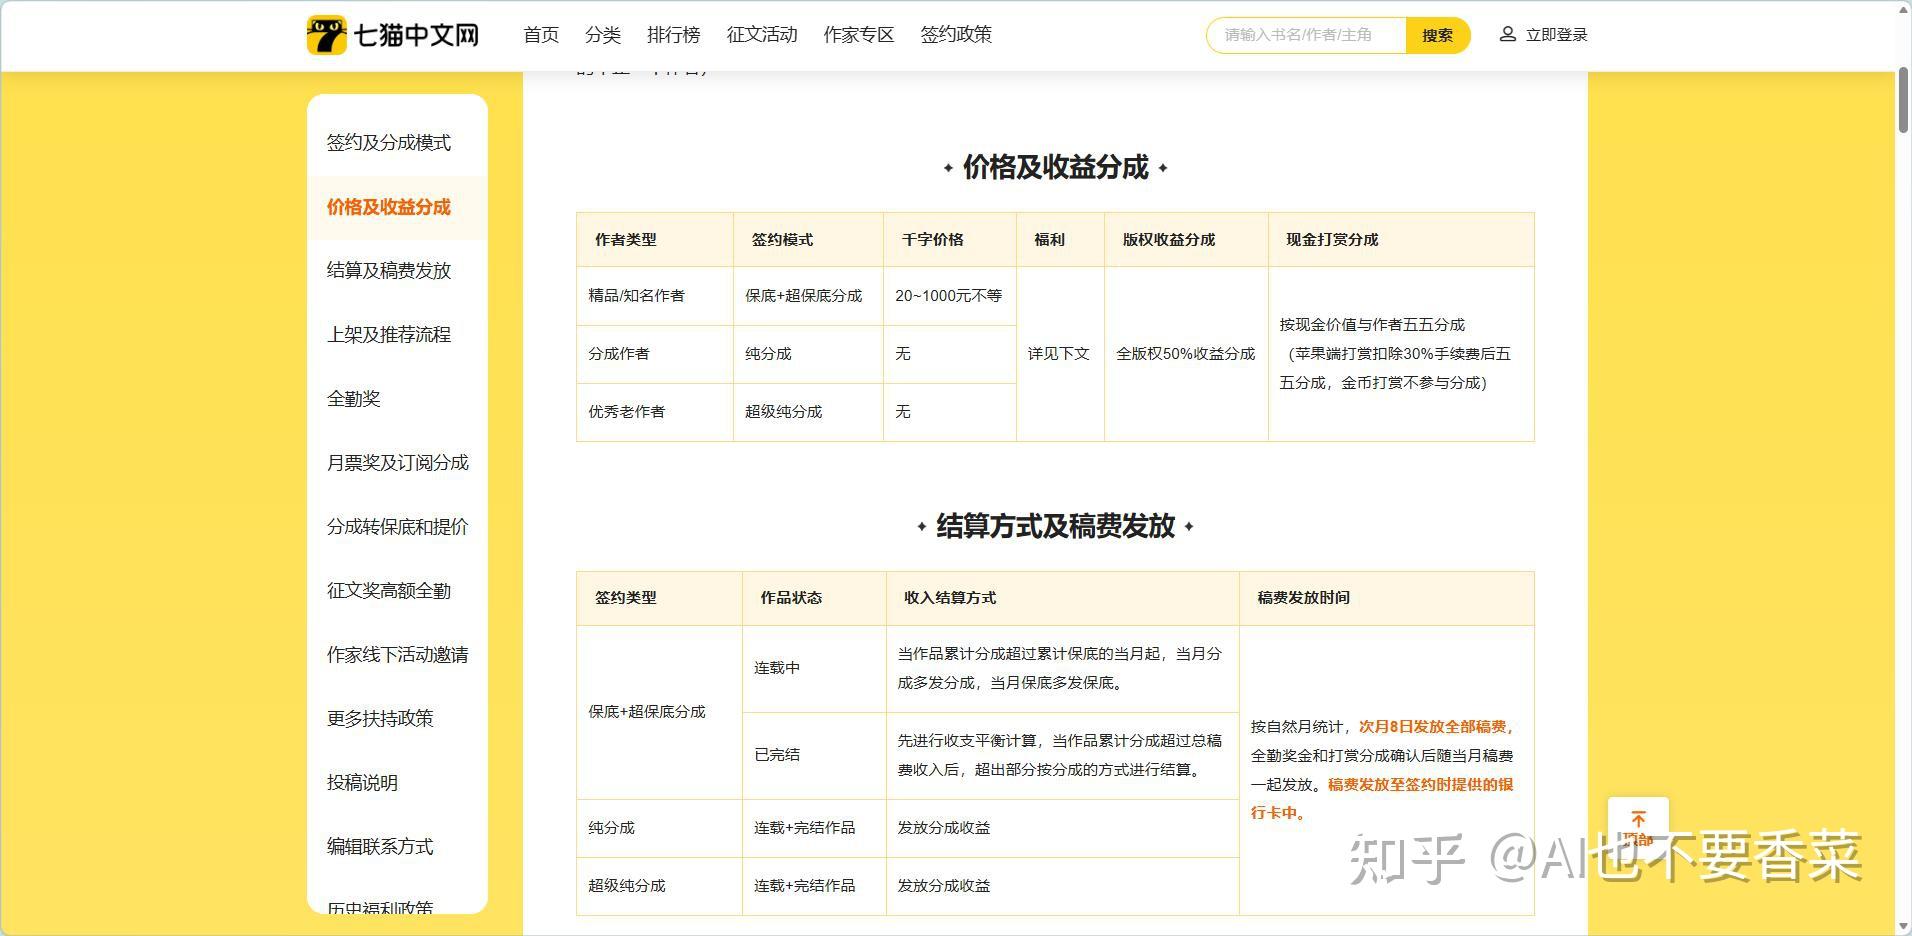Click the 次月8日发放全部稿费 highlighted text

pos(1432,727)
